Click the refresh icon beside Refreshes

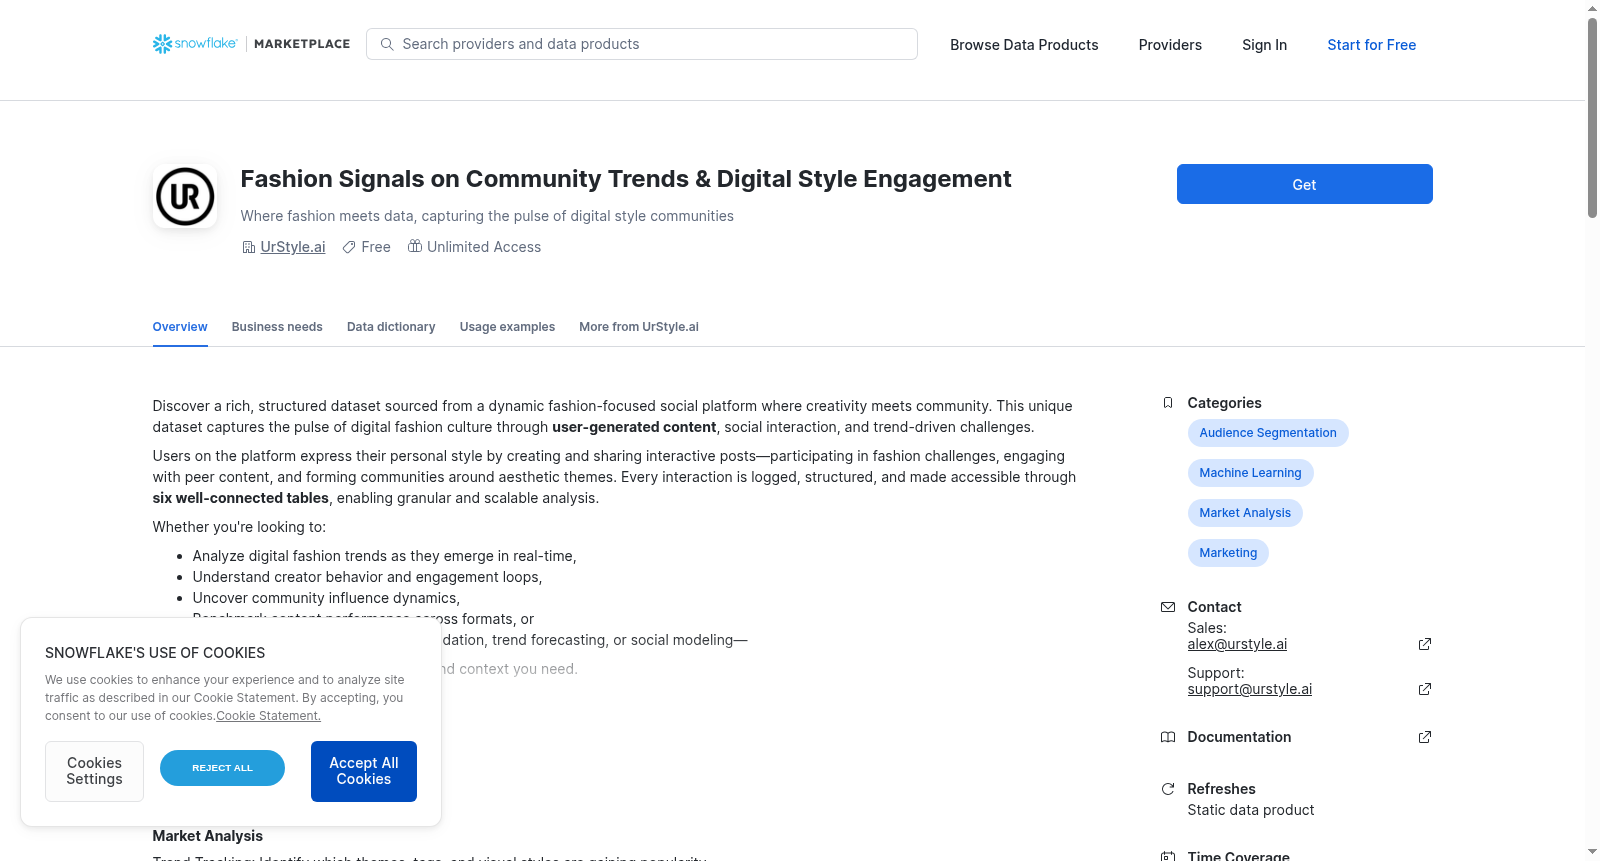click(1168, 789)
